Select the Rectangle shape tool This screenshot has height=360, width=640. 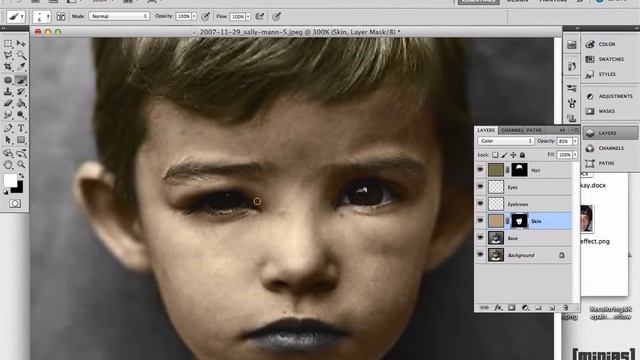pyautogui.click(x=21, y=140)
